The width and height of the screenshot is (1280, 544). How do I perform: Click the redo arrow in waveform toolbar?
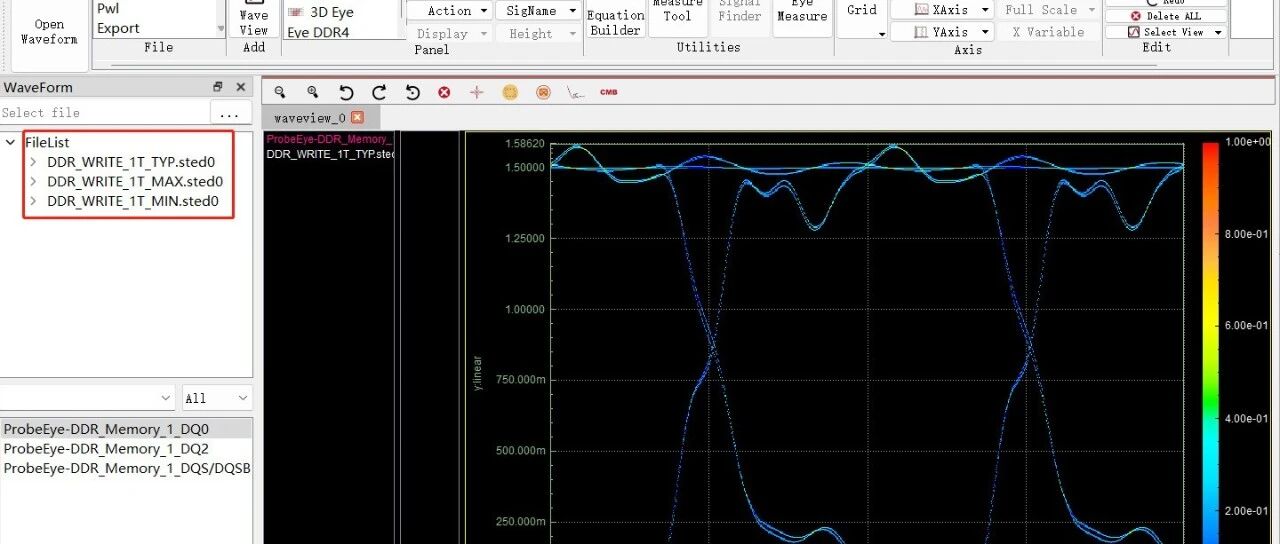[x=379, y=92]
